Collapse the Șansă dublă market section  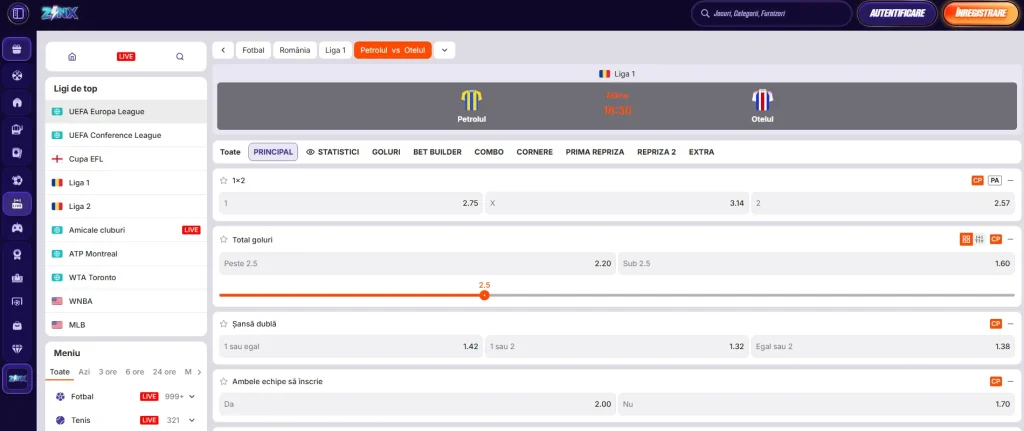pyautogui.click(x=1010, y=323)
